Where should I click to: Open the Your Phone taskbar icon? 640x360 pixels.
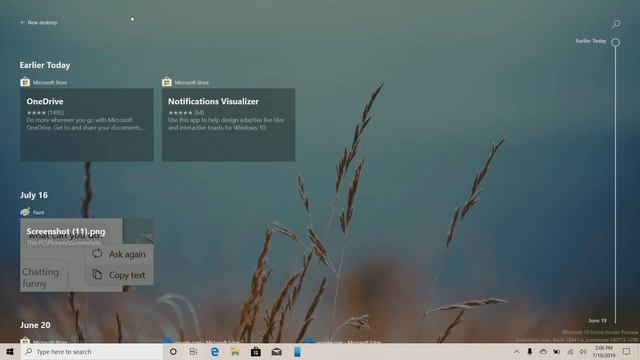point(297,351)
